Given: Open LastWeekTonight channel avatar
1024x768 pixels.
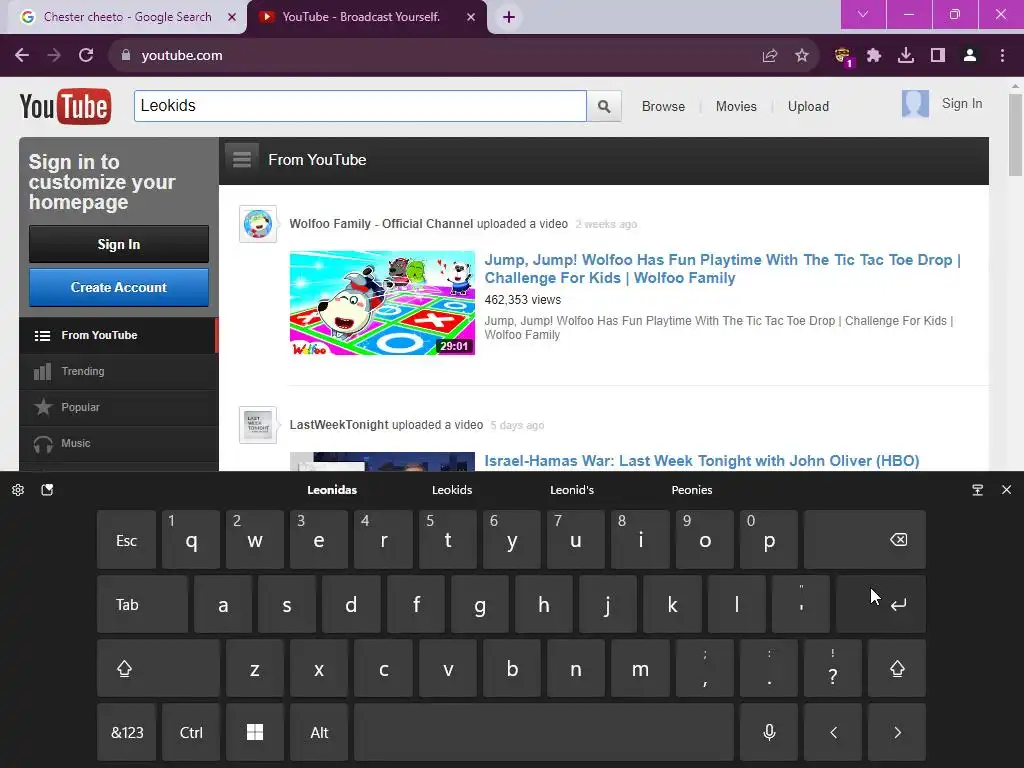Looking at the screenshot, I should click(258, 425).
